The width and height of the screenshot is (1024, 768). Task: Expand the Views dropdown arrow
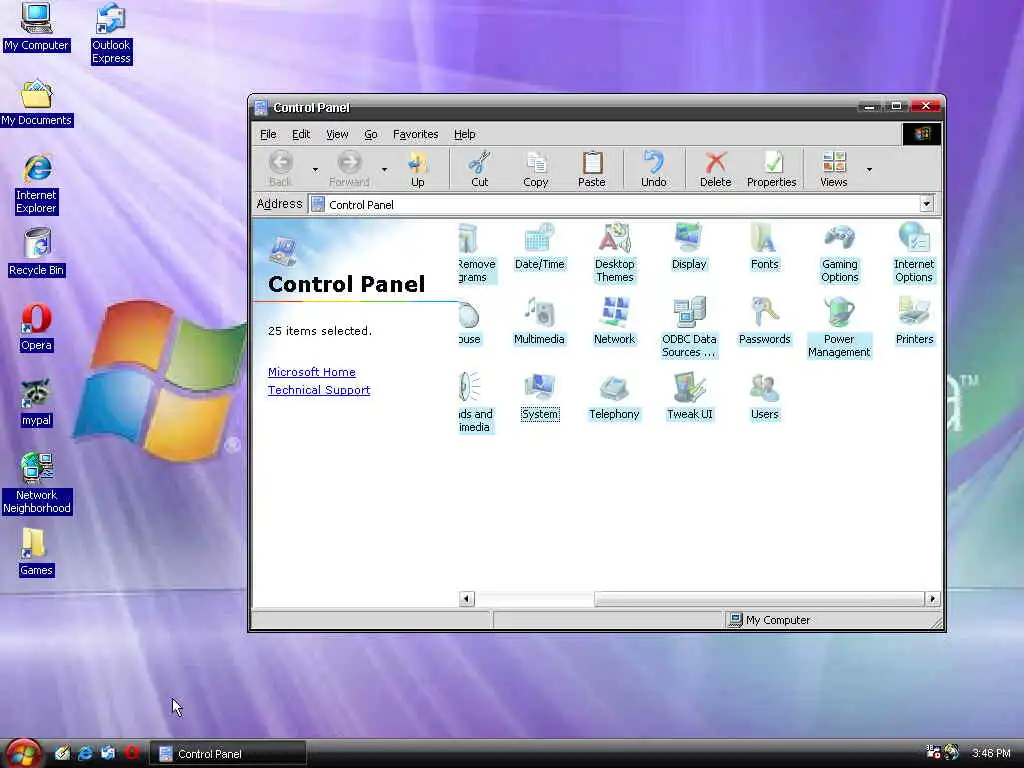tap(869, 170)
